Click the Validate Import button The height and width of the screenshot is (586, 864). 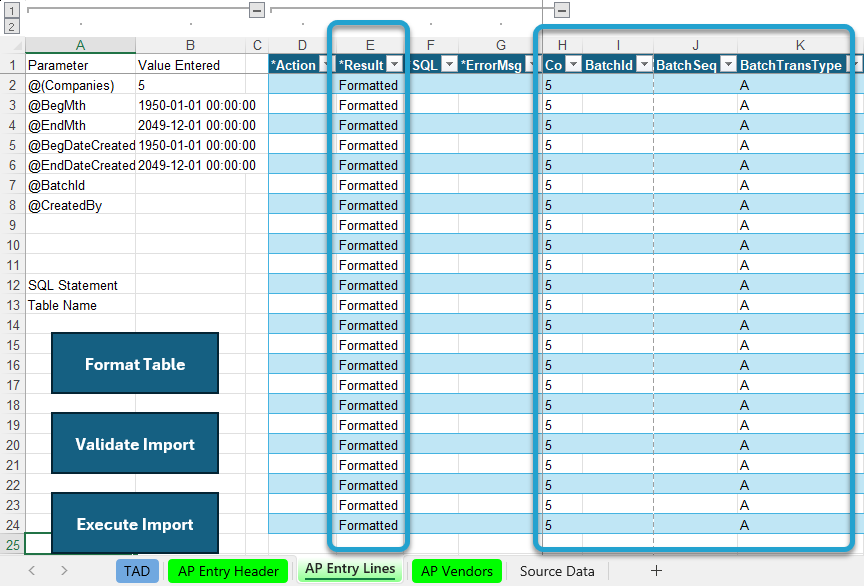(135, 443)
